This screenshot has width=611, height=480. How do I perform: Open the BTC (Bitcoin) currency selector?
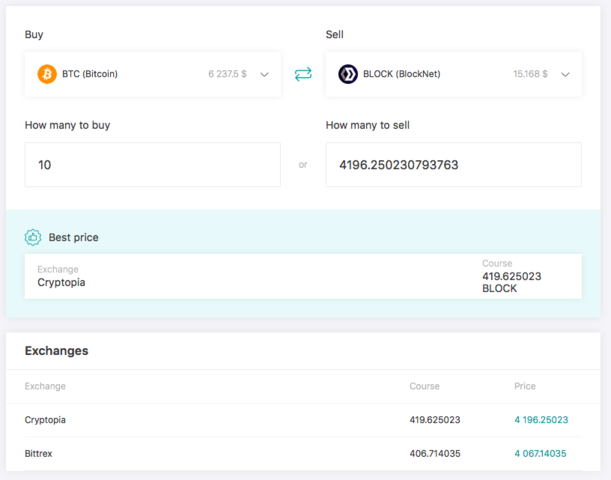[x=153, y=74]
